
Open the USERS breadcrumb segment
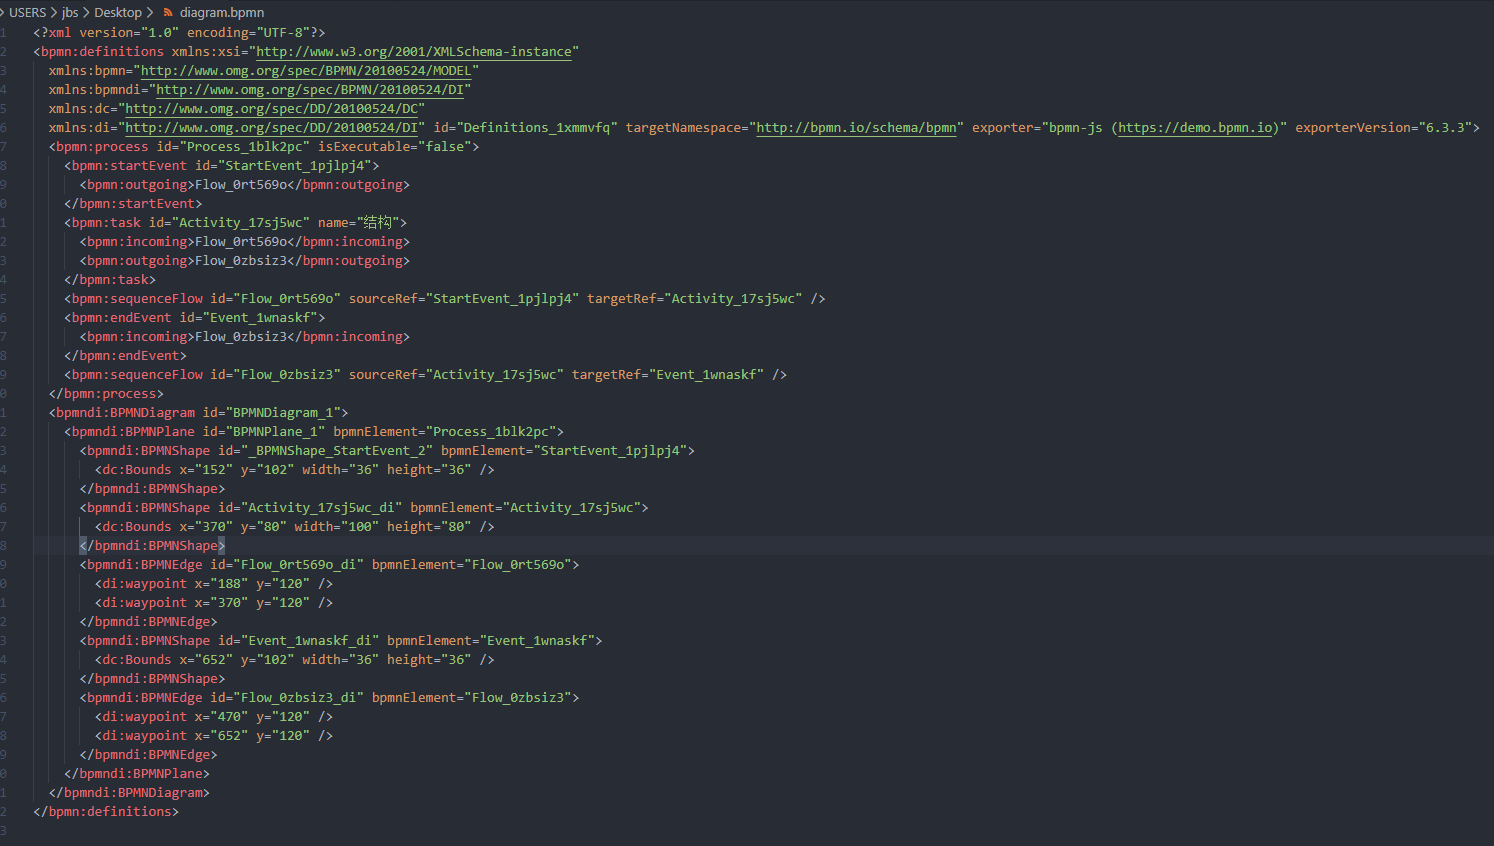[x=28, y=13]
